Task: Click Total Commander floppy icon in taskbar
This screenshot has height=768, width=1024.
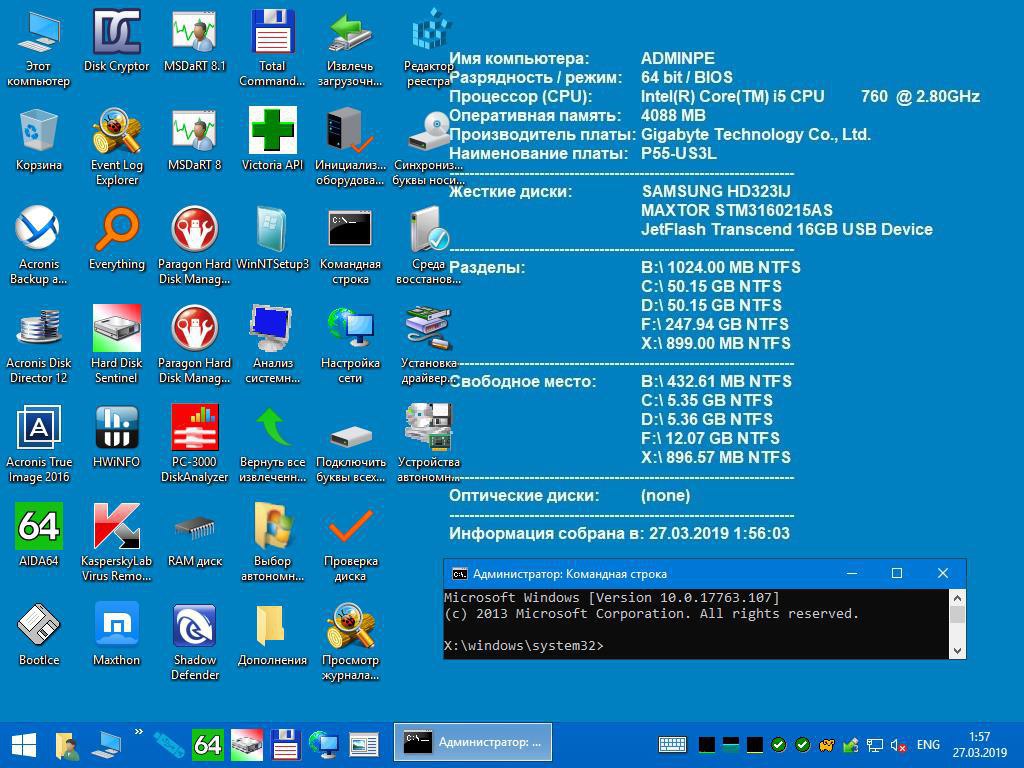Action: pos(285,744)
